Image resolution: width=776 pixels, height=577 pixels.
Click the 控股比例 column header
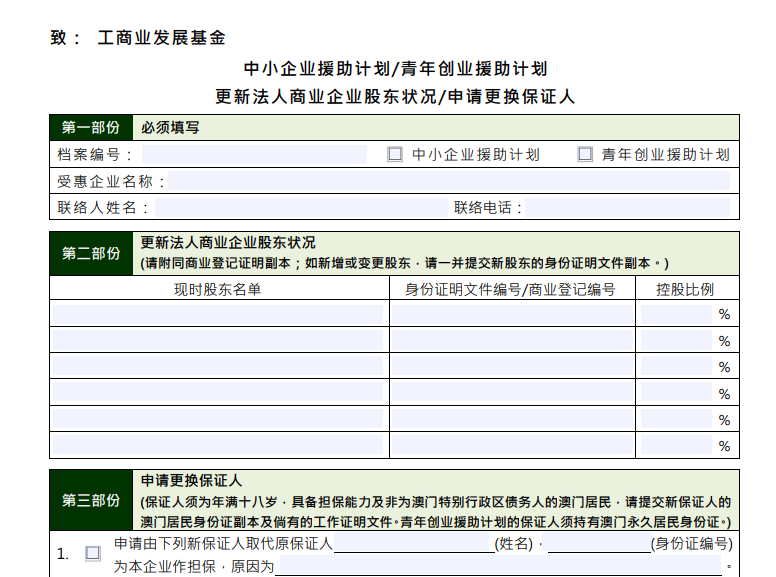pos(685,289)
